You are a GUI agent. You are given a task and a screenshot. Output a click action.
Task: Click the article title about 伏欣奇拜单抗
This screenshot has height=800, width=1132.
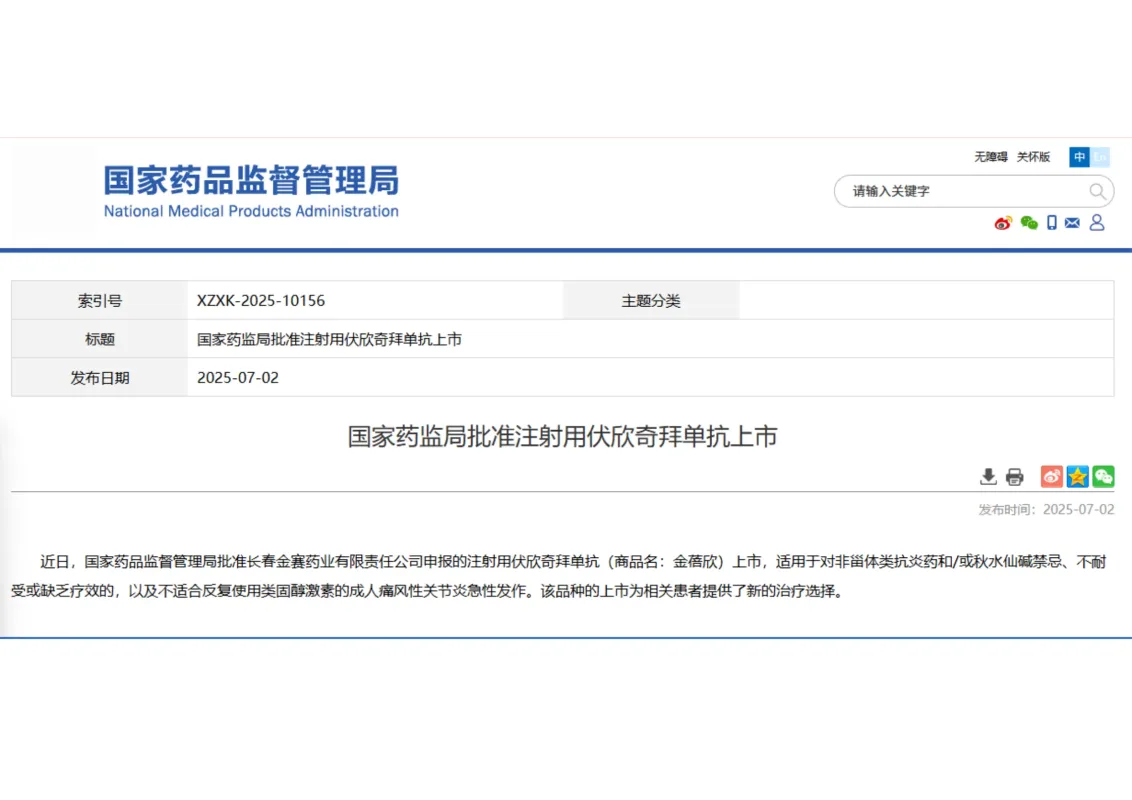tap(563, 437)
